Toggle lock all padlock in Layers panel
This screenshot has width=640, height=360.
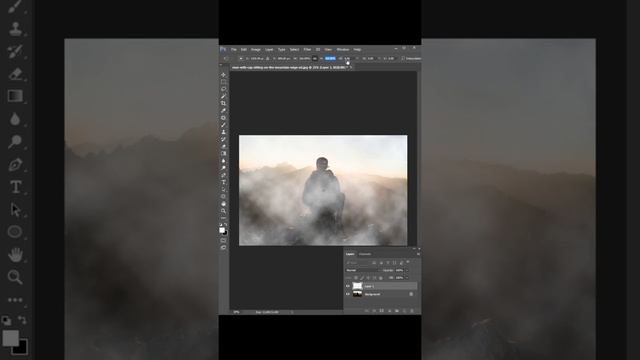click(381, 278)
